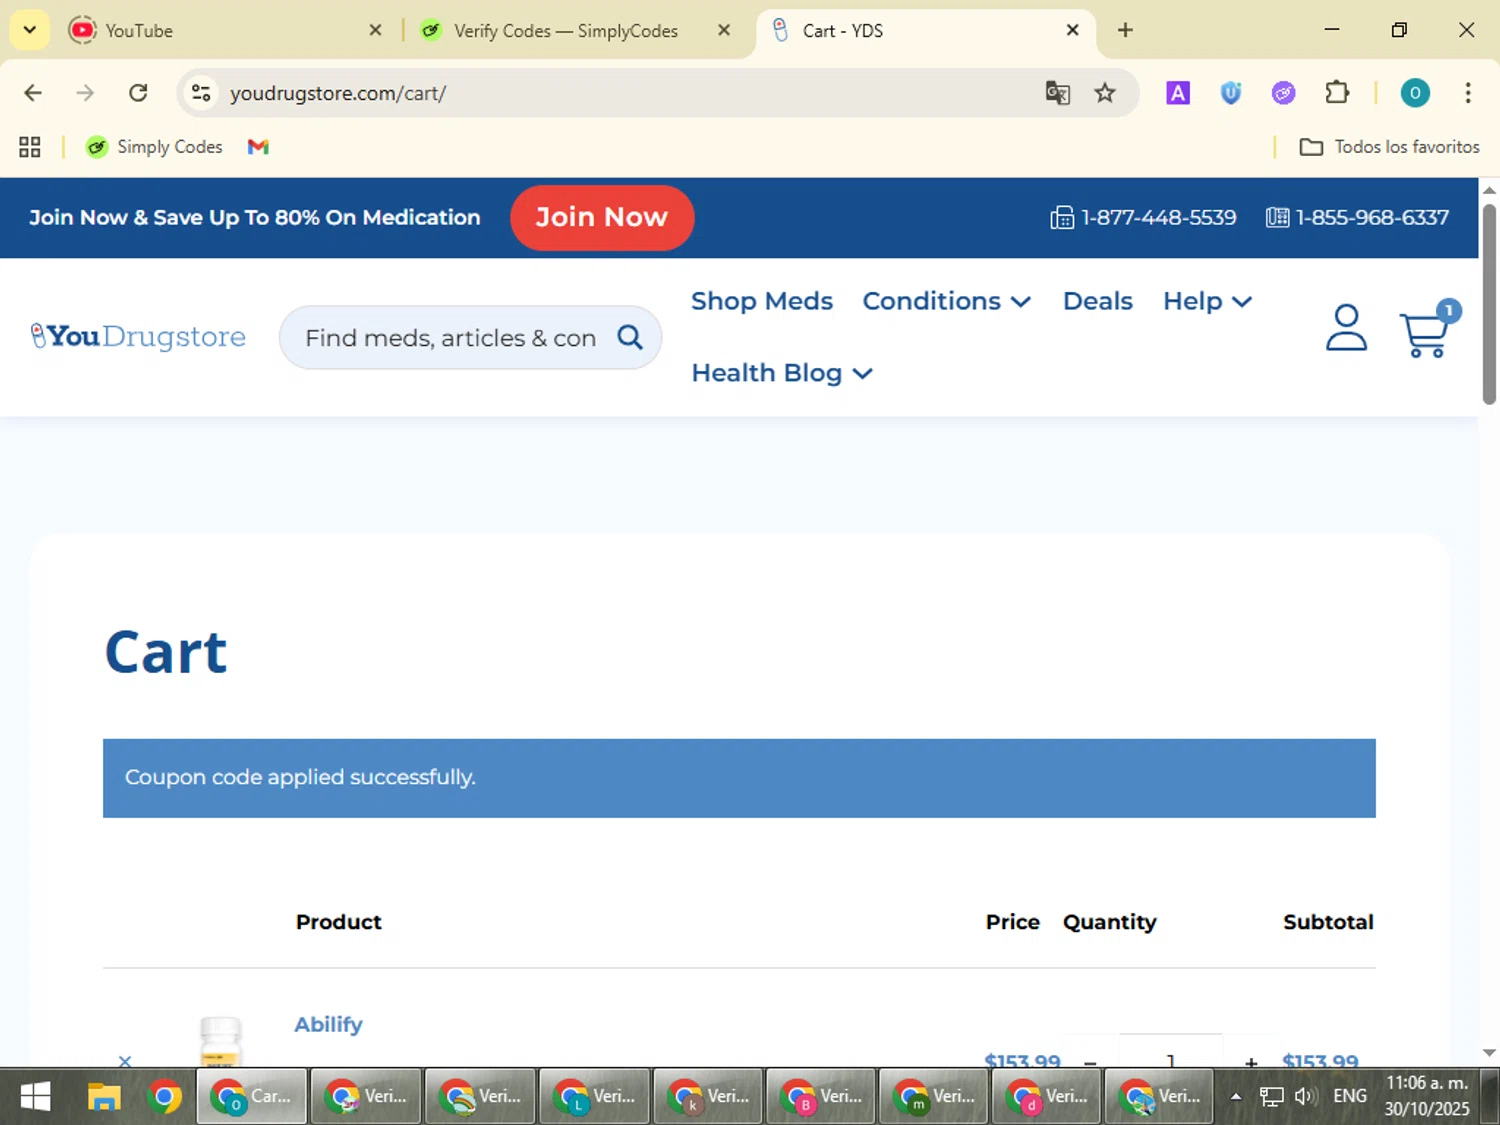Open Chrome three-dot menu
1500x1125 pixels.
[1468, 93]
